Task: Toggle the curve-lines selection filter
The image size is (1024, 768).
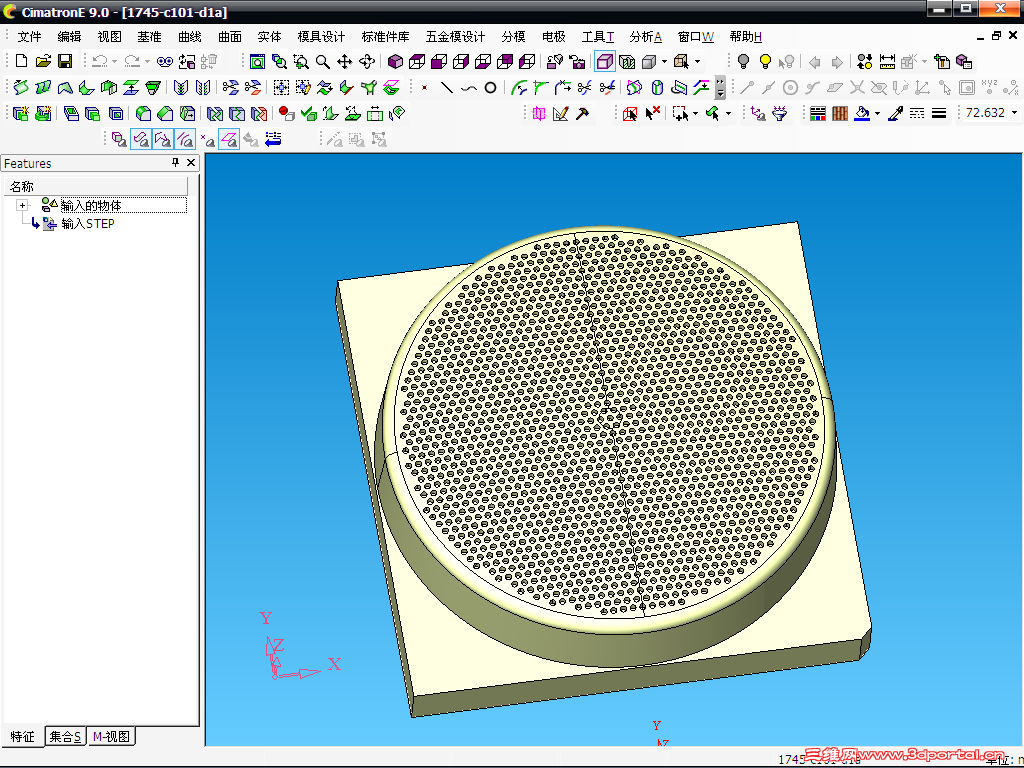Action: (185, 139)
